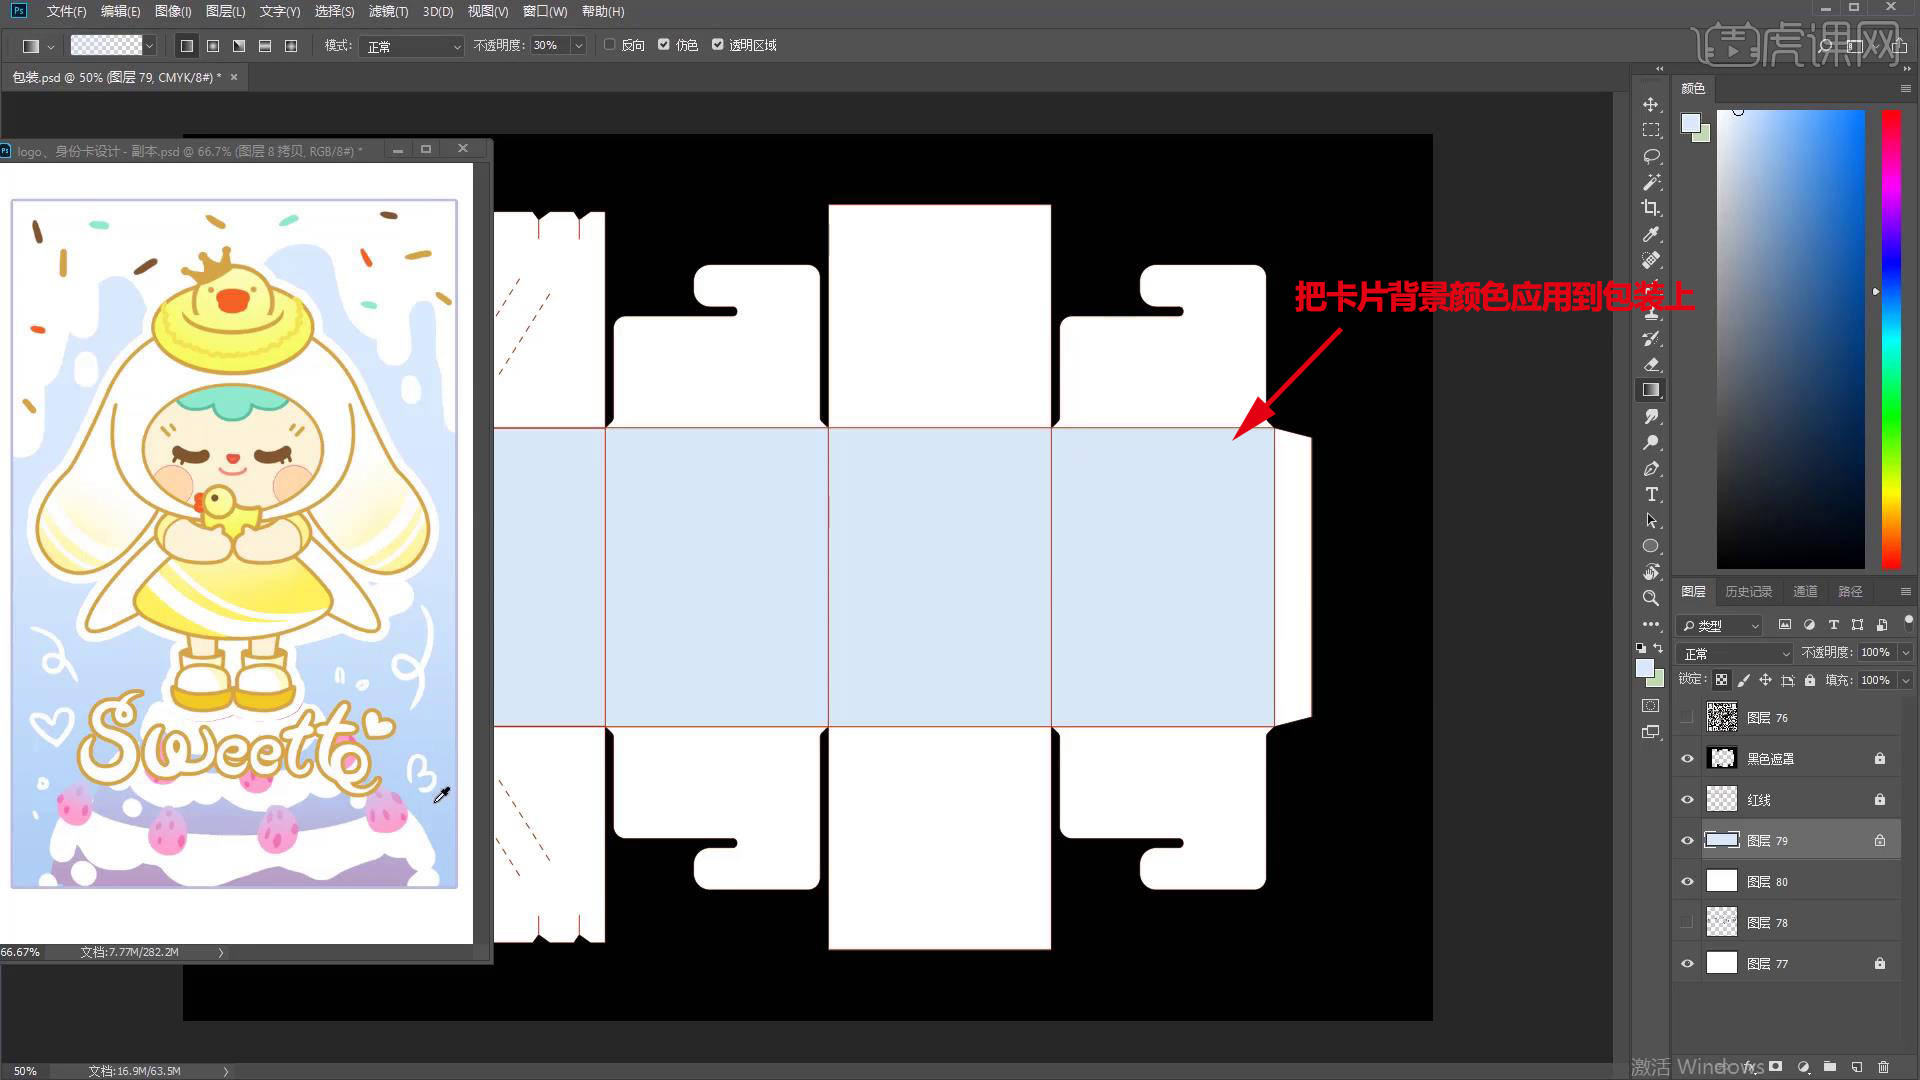The height and width of the screenshot is (1080, 1920).
Task: Open the tool preset picker arrow
Action: coord(50,46)
